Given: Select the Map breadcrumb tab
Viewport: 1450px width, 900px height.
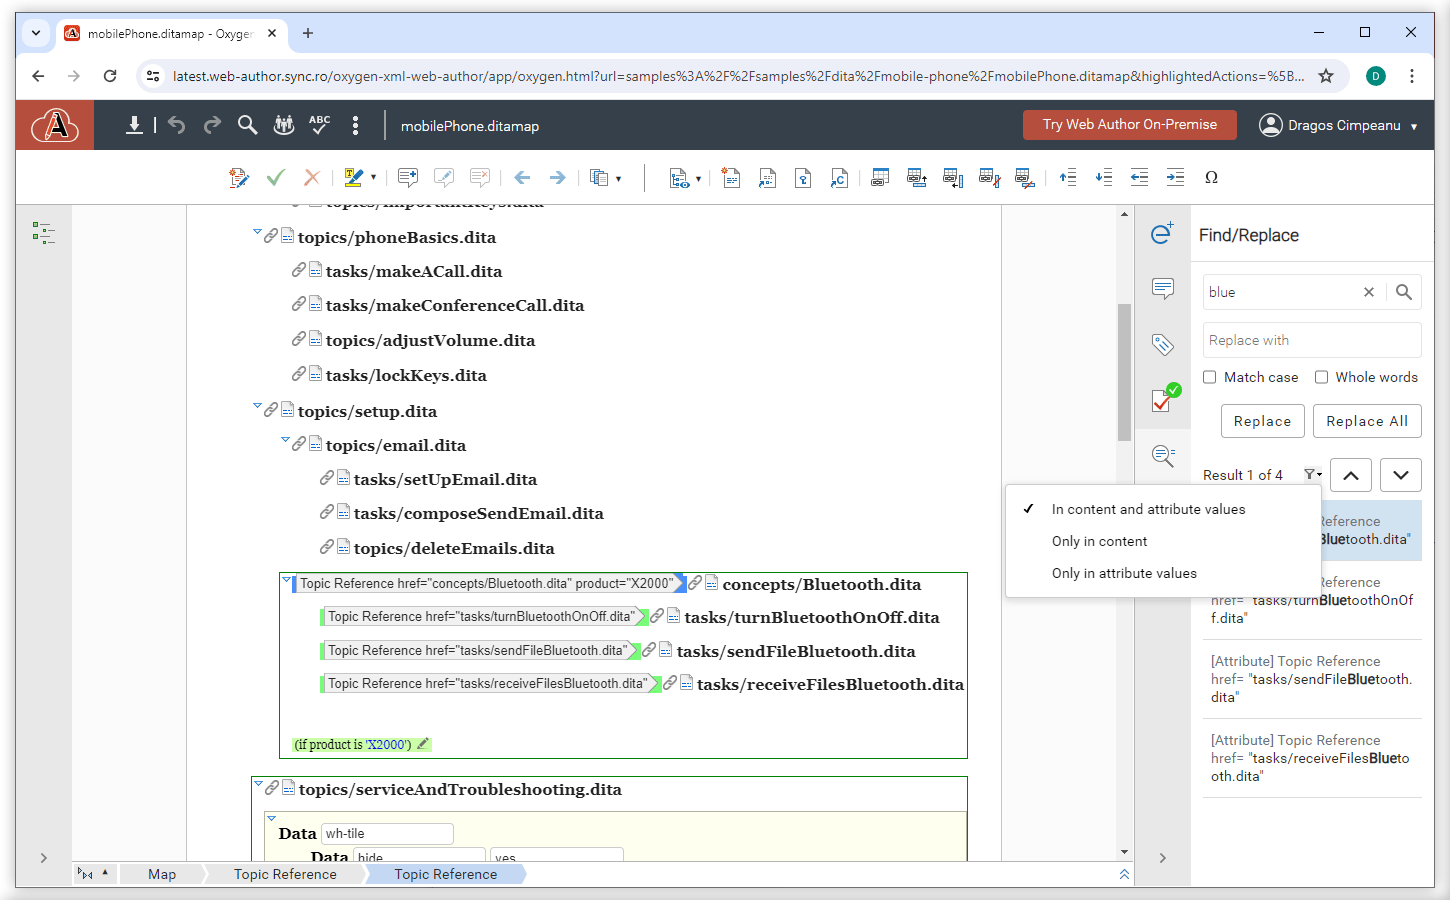Looking at the screenshot, I should (162, 874).
